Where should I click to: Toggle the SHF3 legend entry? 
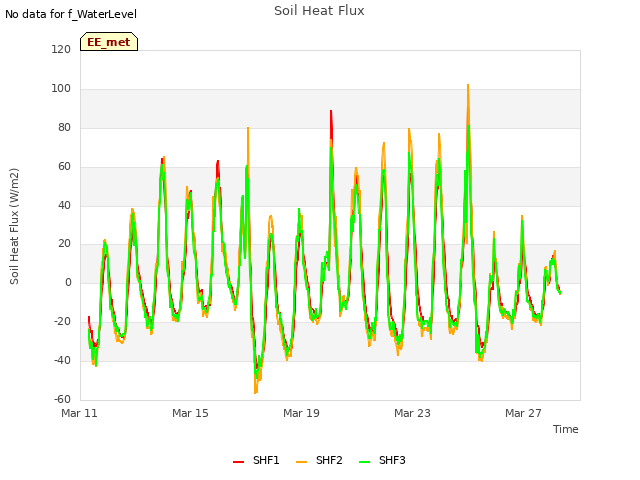click(x=382, y=460)
